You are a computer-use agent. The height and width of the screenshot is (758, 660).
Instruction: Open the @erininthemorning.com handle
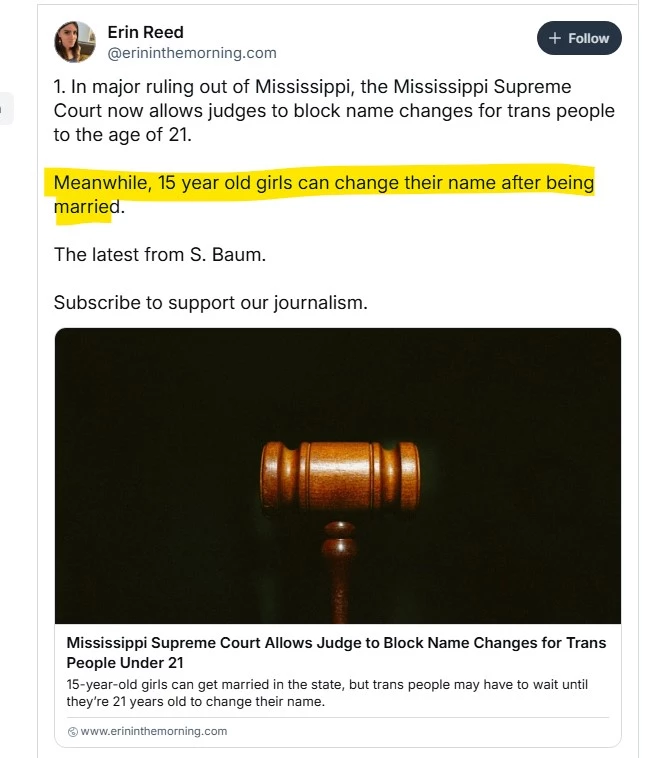coord(192,53)
